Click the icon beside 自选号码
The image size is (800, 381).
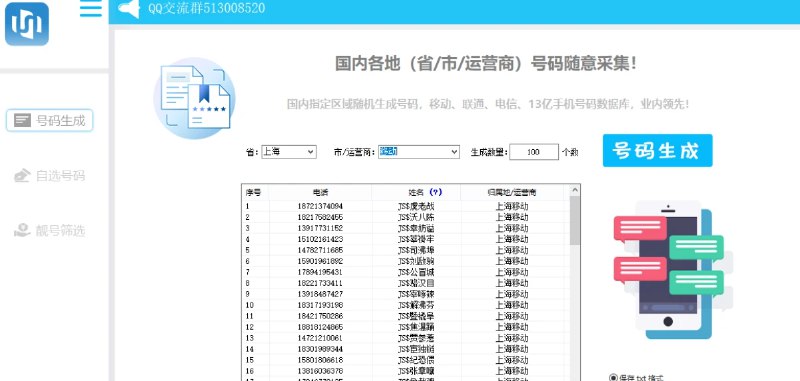[22, 176]
